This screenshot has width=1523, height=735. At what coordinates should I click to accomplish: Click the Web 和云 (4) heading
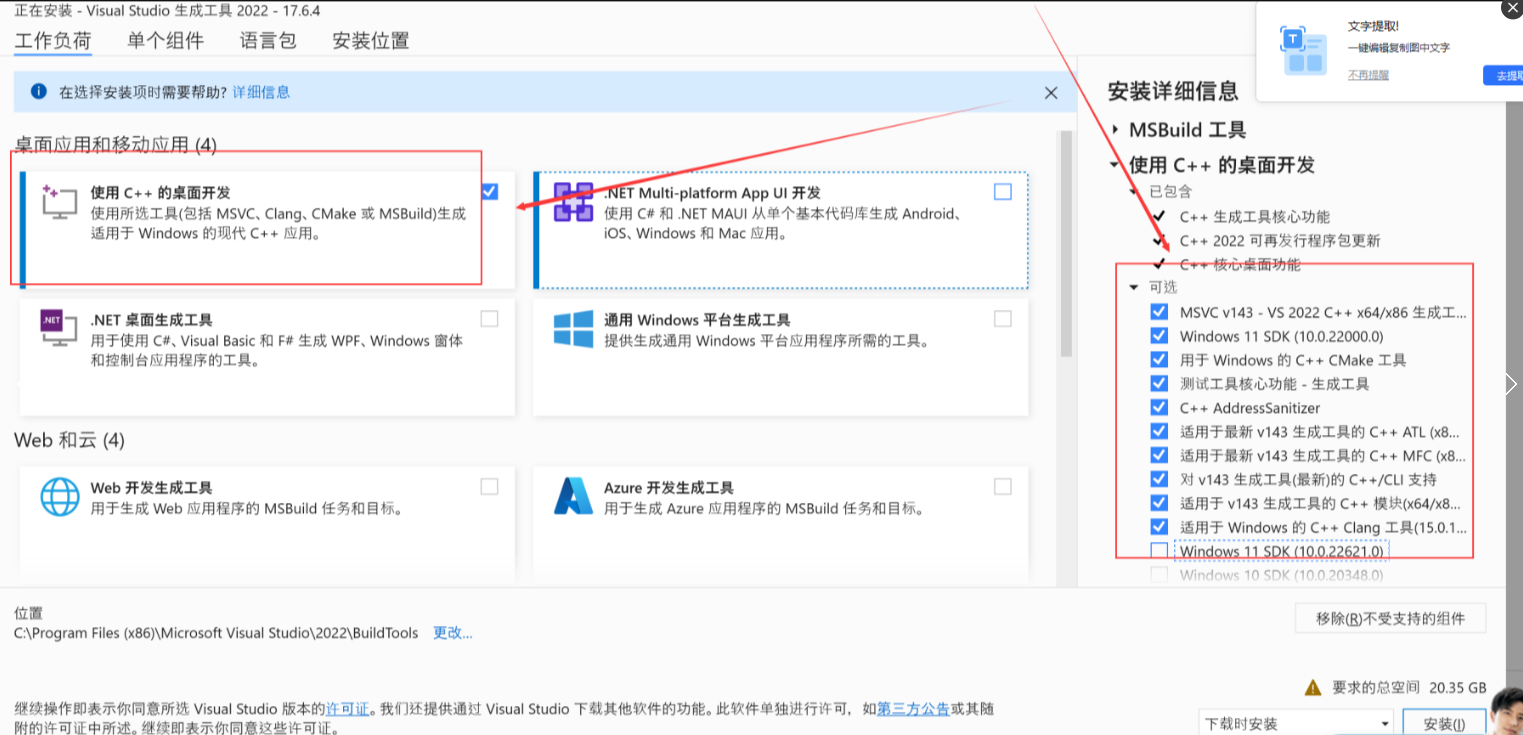click(69, 440)
